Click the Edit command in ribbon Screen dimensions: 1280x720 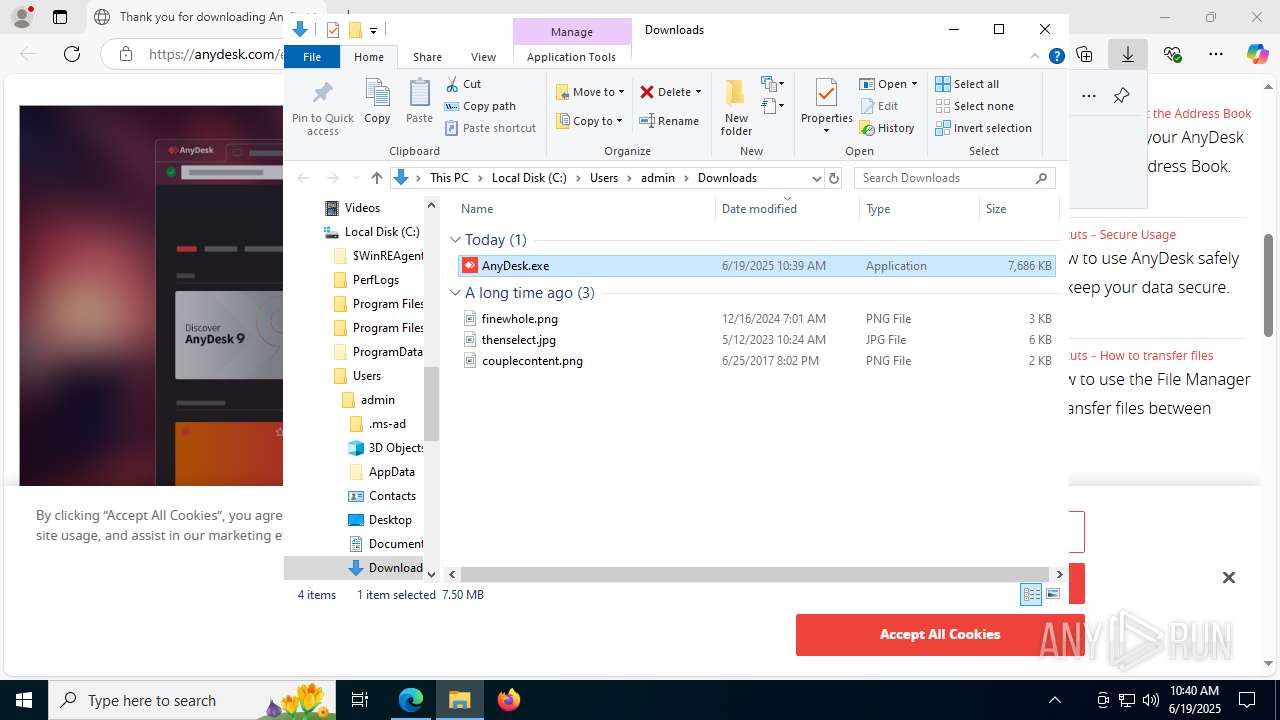(879, 106)
